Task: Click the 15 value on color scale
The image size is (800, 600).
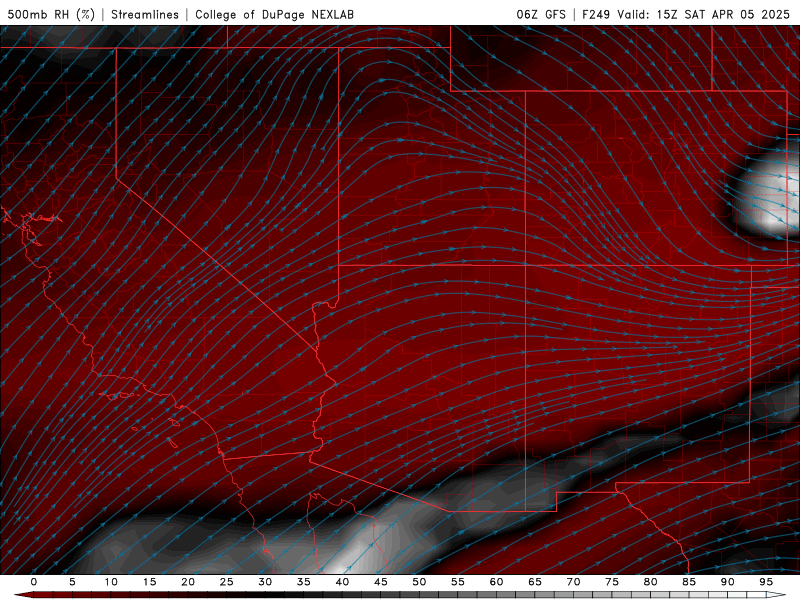Action: click(149, 582)
